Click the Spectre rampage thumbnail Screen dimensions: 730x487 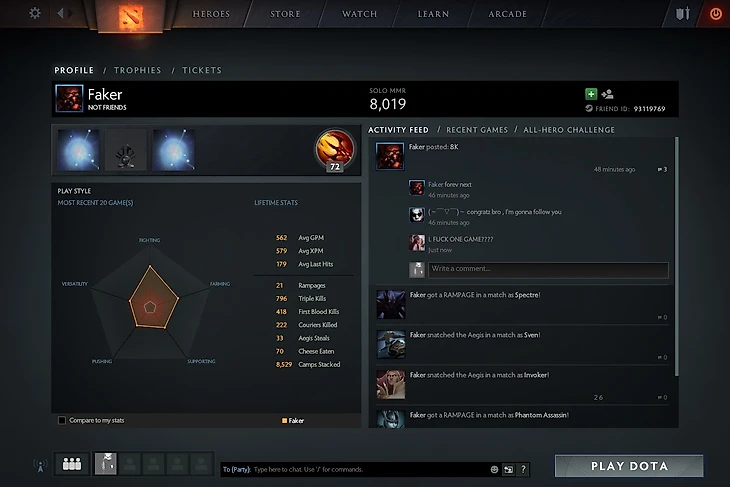pyautogui.click(x=391, y=304)
